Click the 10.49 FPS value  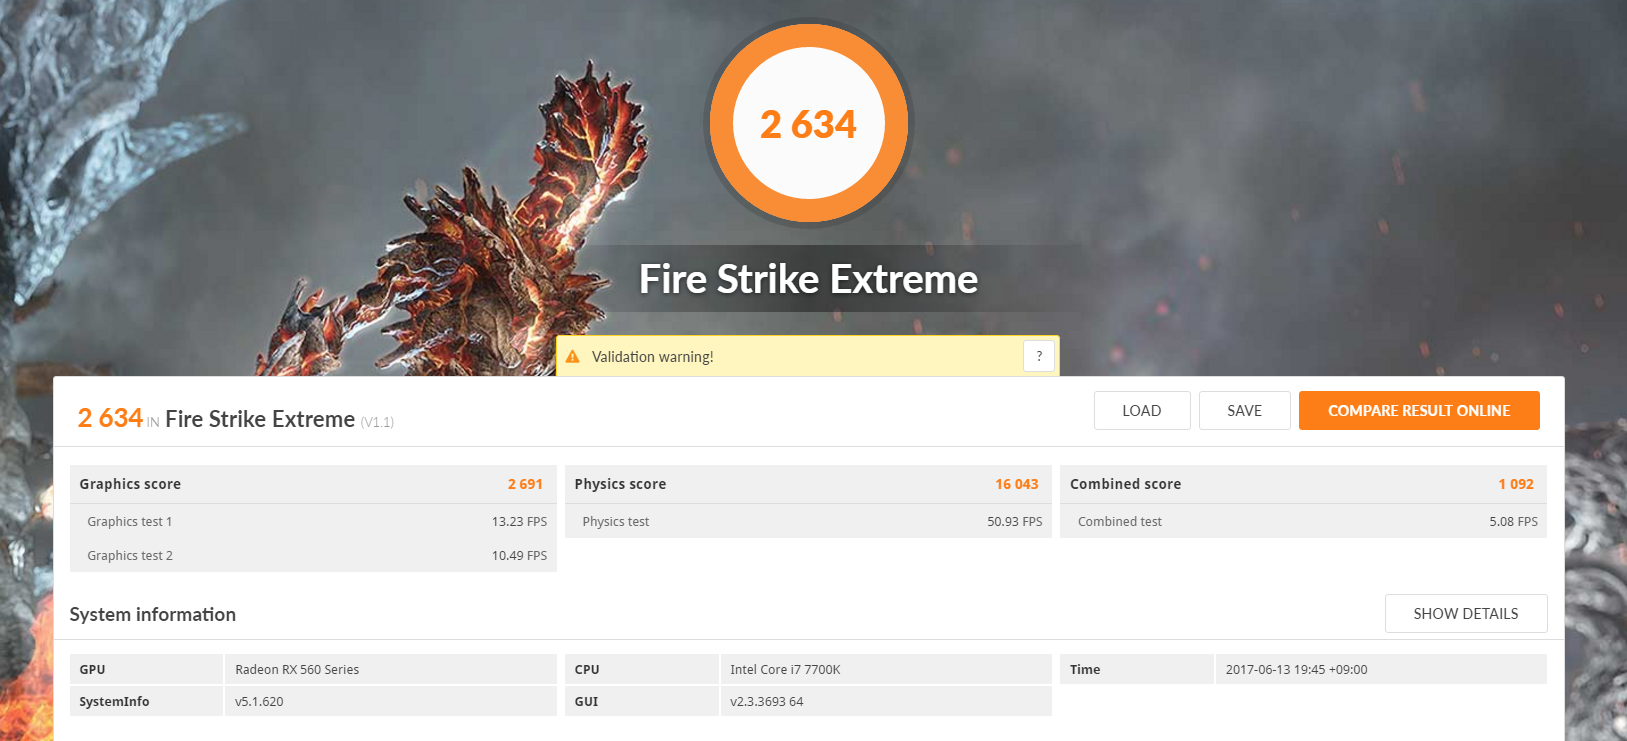(519, 556)
